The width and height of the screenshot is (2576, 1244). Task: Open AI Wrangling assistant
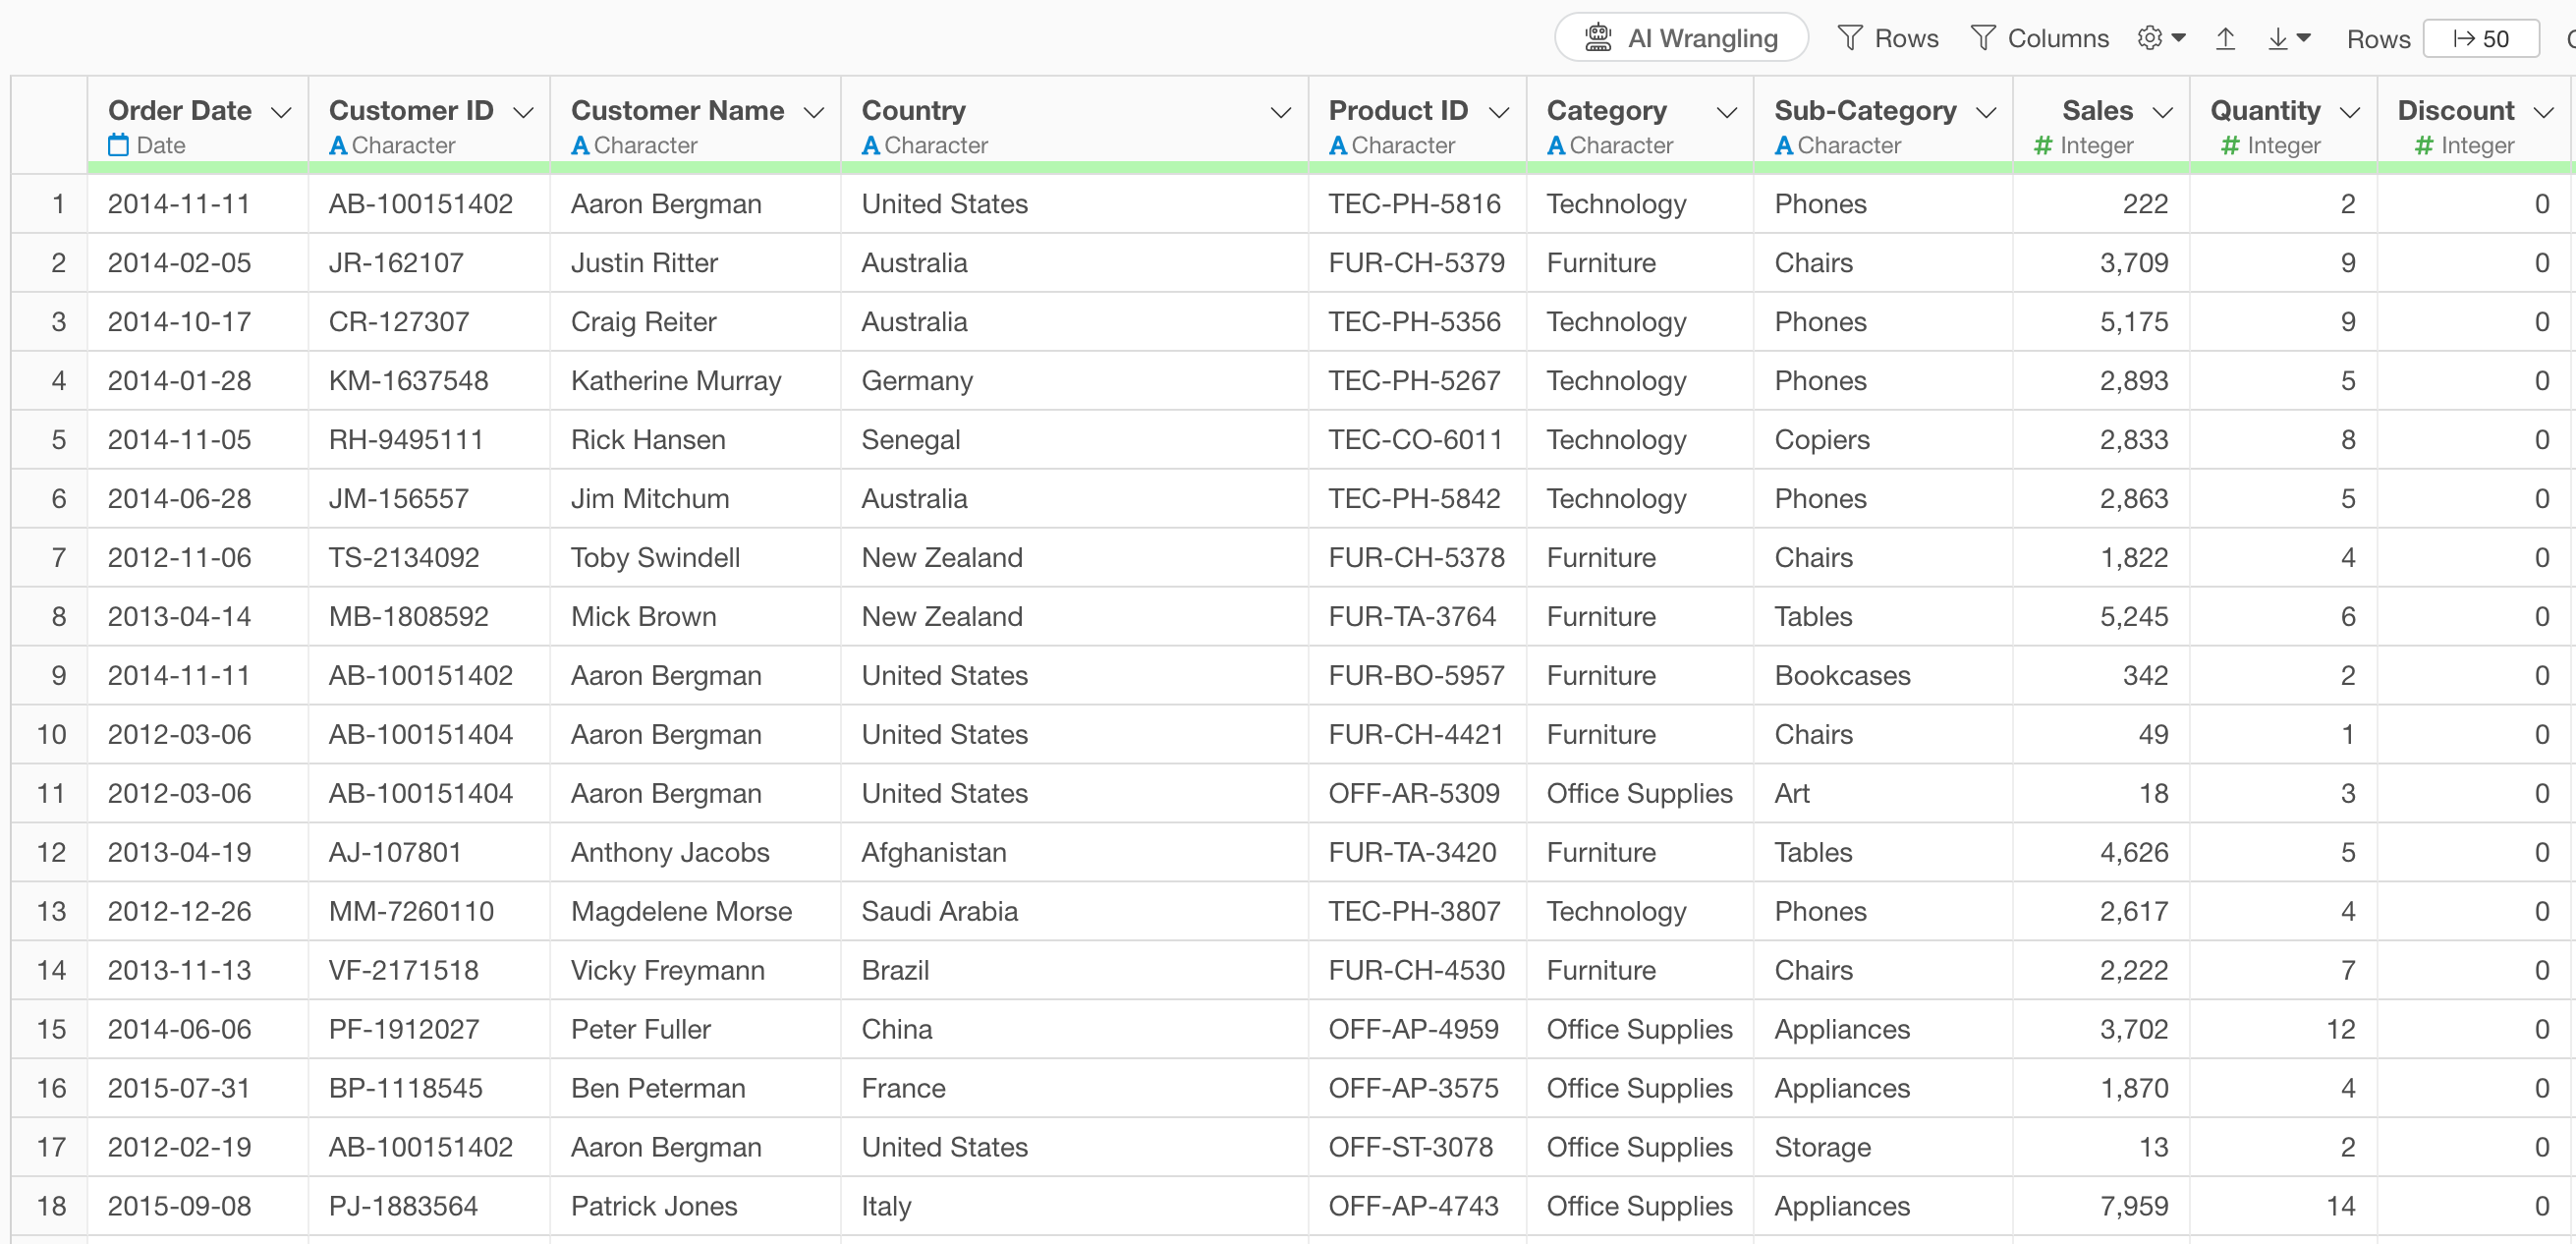click(x=1681, y=38)
